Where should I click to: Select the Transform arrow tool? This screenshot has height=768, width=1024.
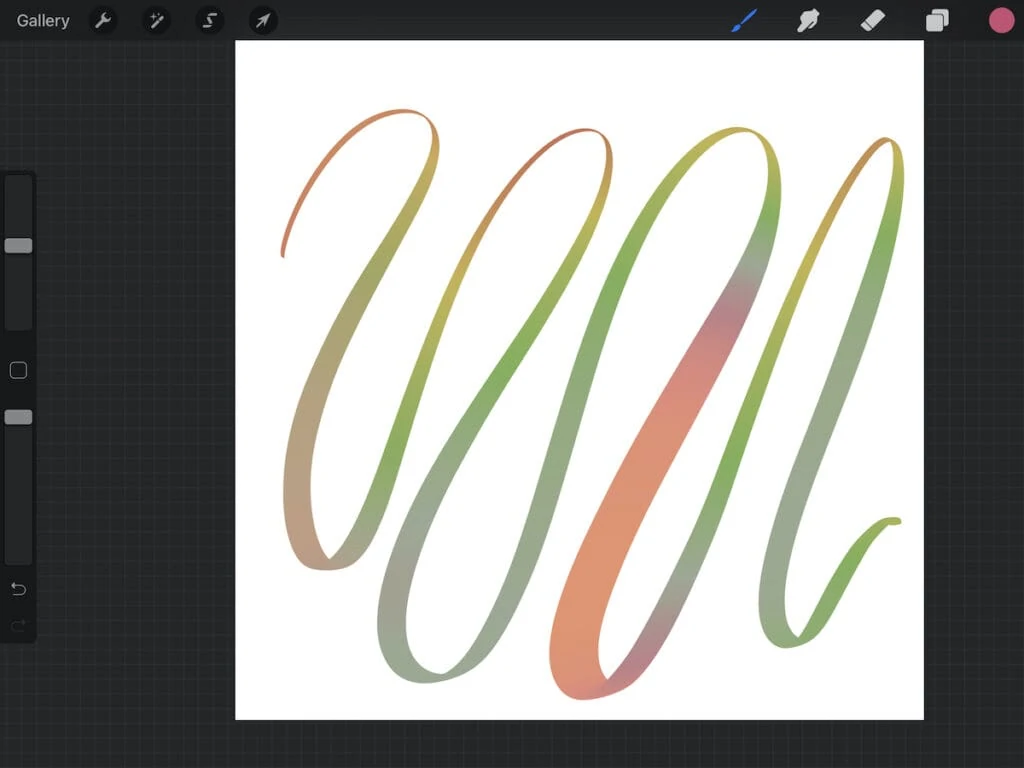[x=263, y=21]
